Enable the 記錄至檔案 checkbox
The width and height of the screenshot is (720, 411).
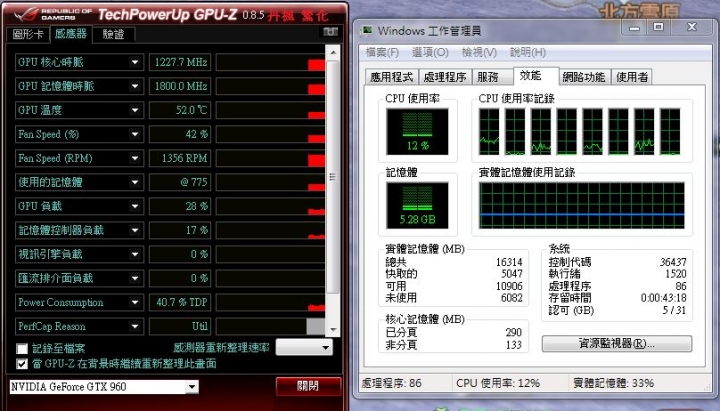click(22, 349)
